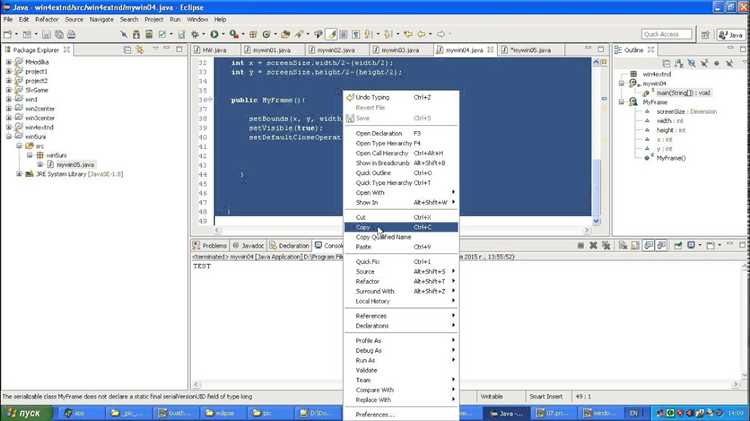The image size is (750, 421).
Task: Click the Quick Access search field
Action: (x=667, y=34)
